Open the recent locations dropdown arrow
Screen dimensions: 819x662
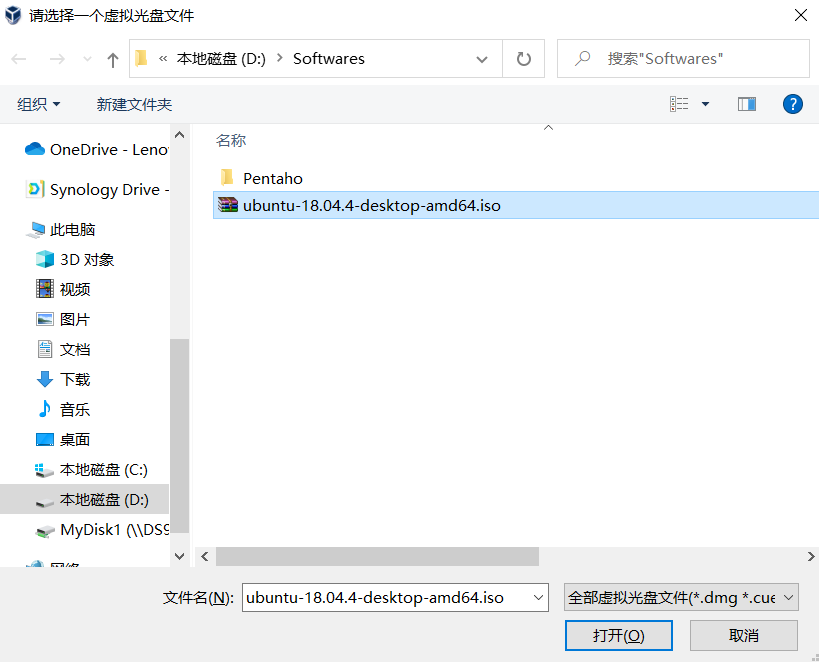pyautogui.click(x=87, y=59)
